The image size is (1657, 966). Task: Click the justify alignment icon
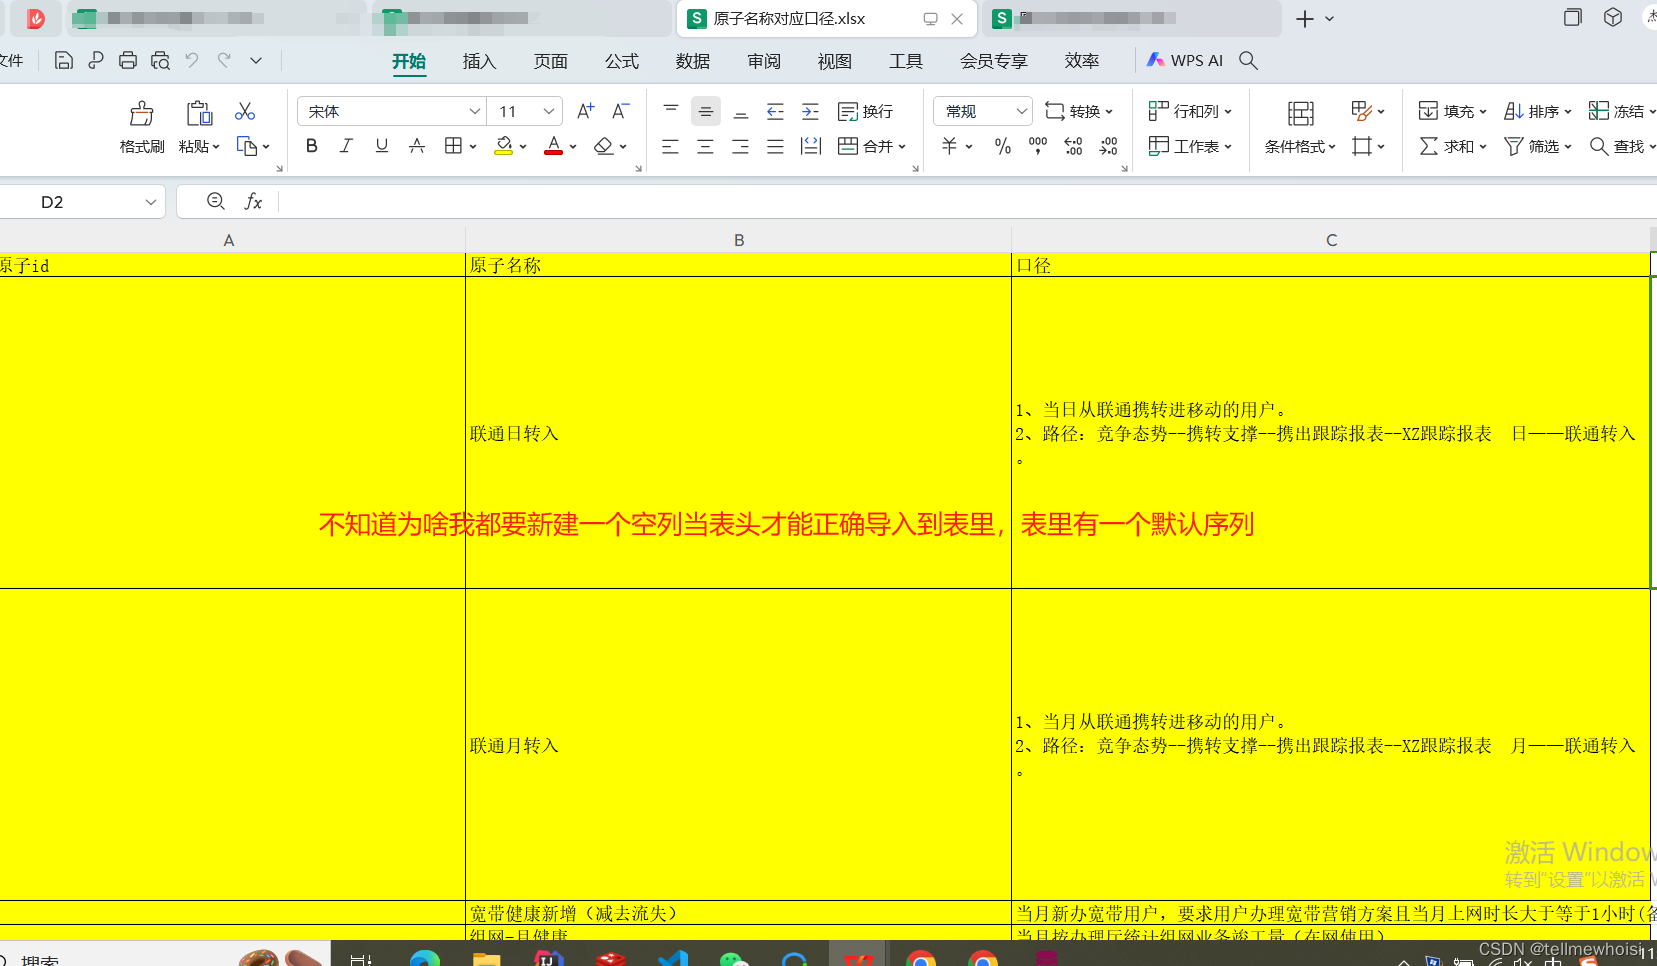[775, 146]
